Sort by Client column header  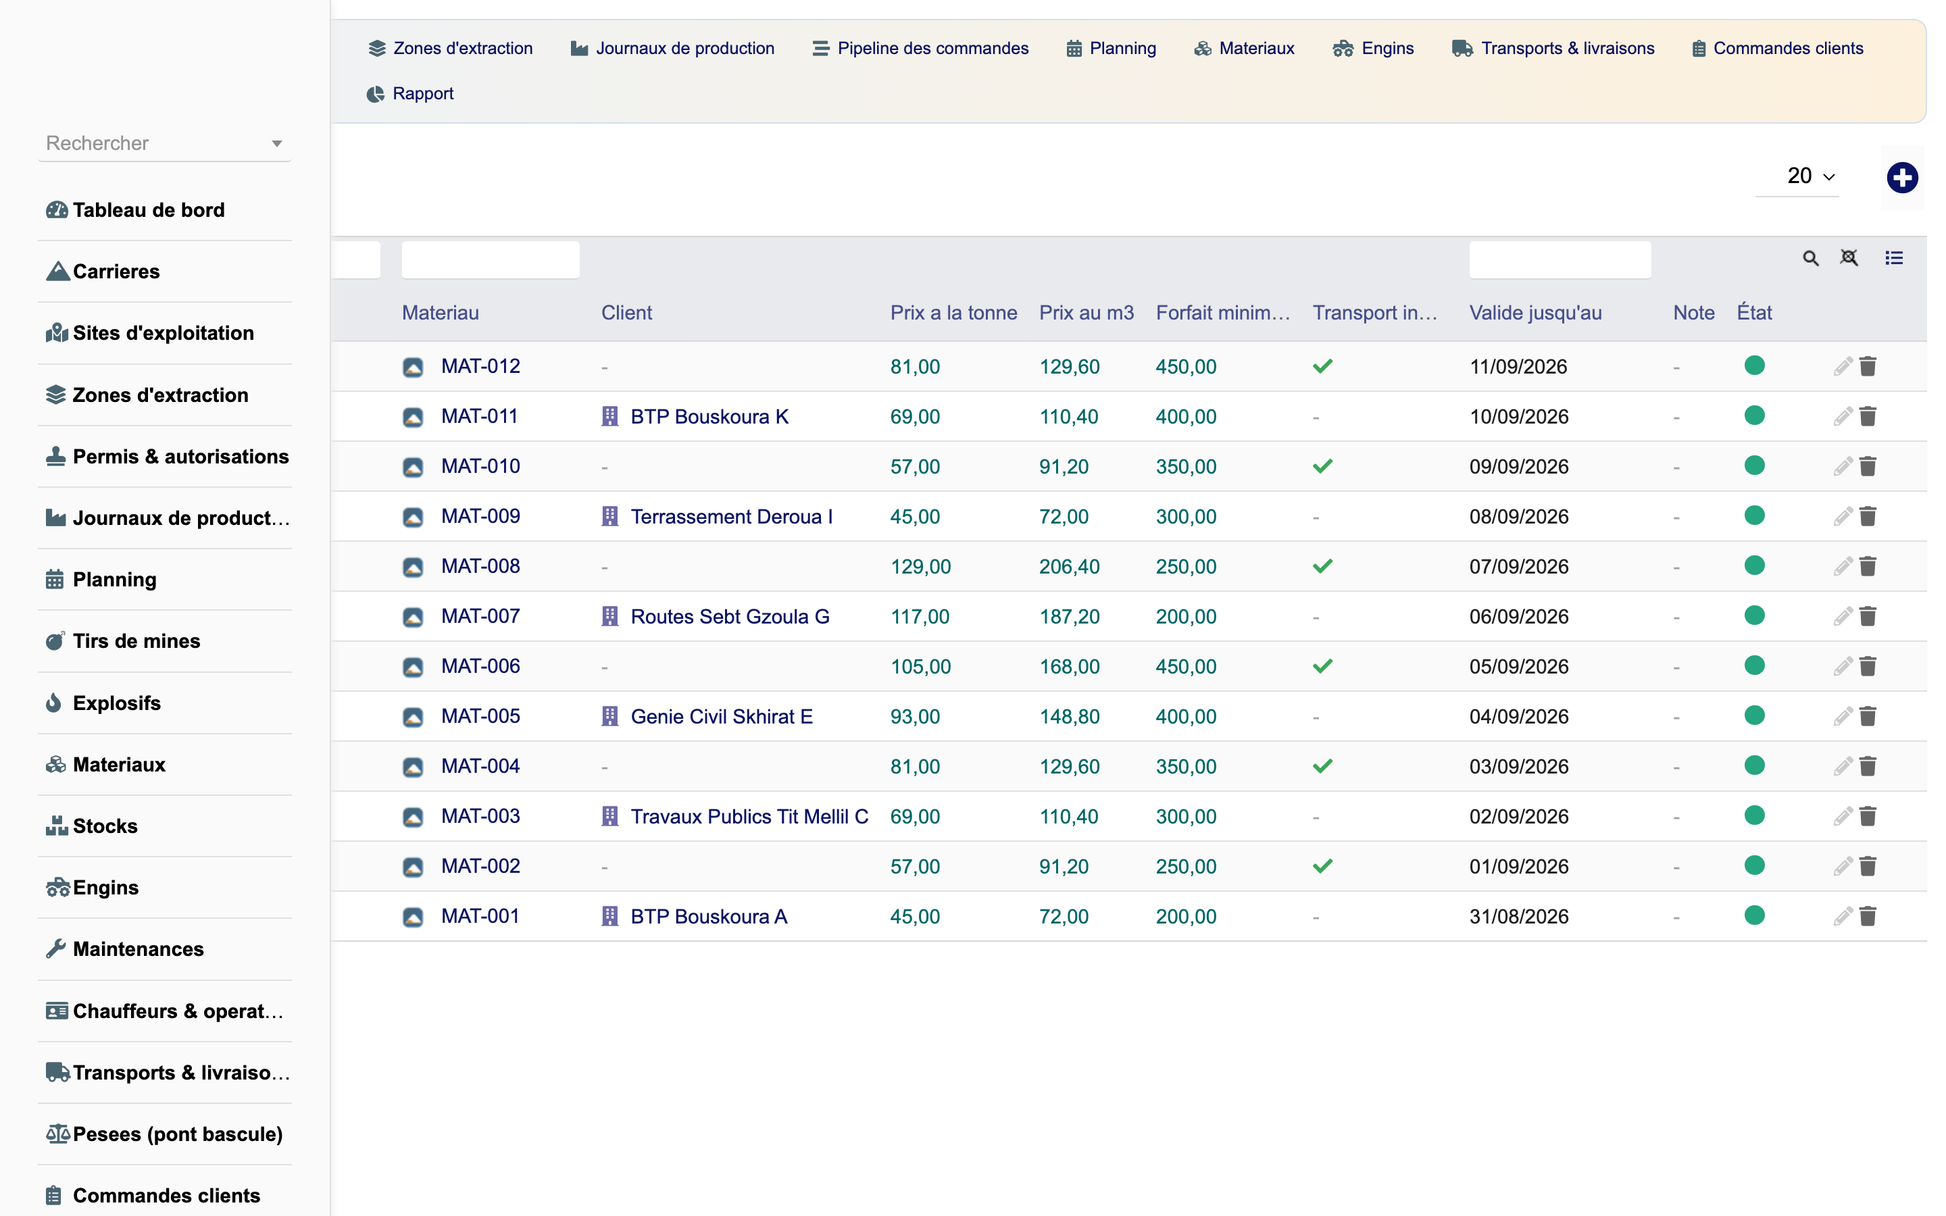click(x=627, y=313)
